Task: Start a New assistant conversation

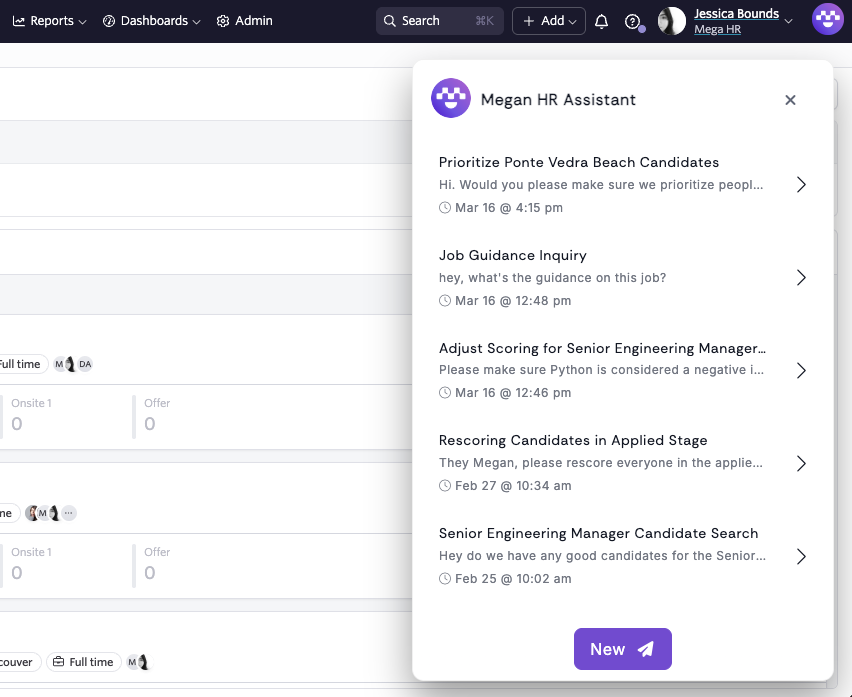Action: (622, 649)
